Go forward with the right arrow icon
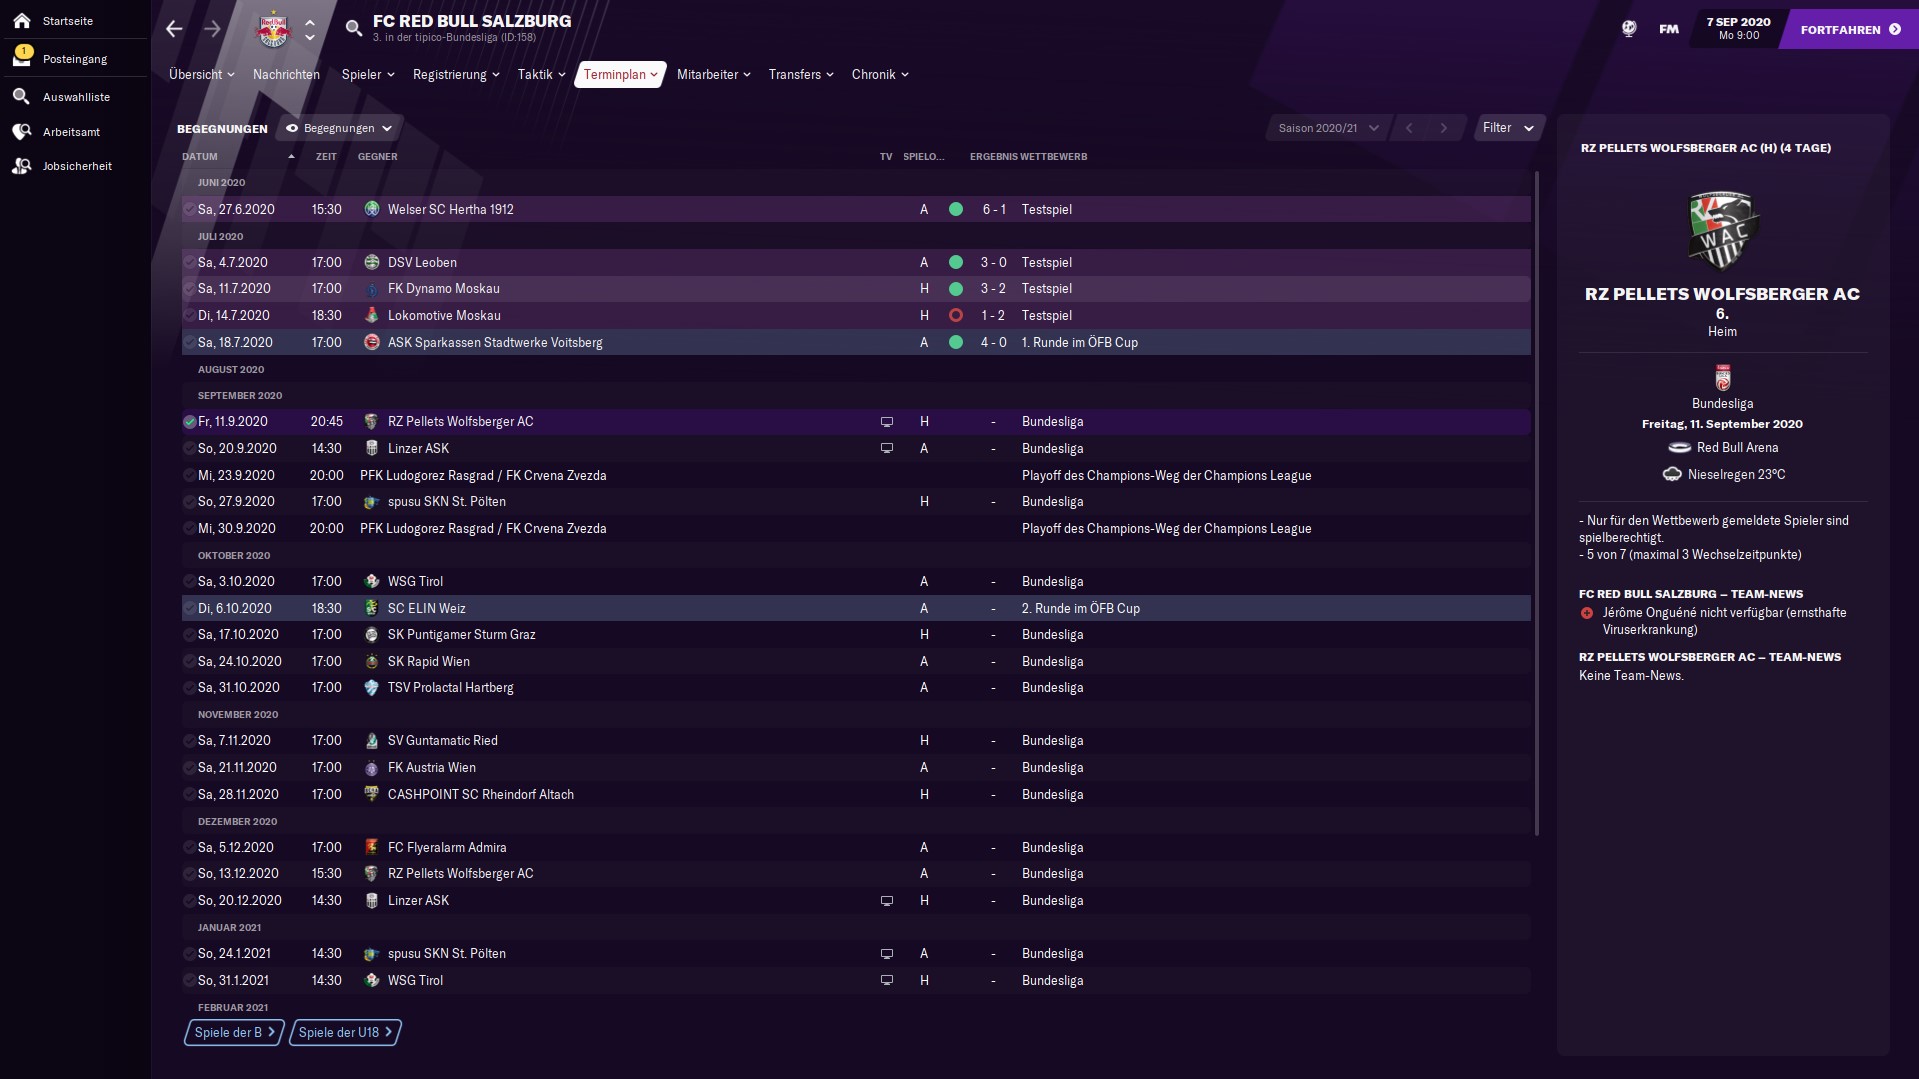 point(212,29)
